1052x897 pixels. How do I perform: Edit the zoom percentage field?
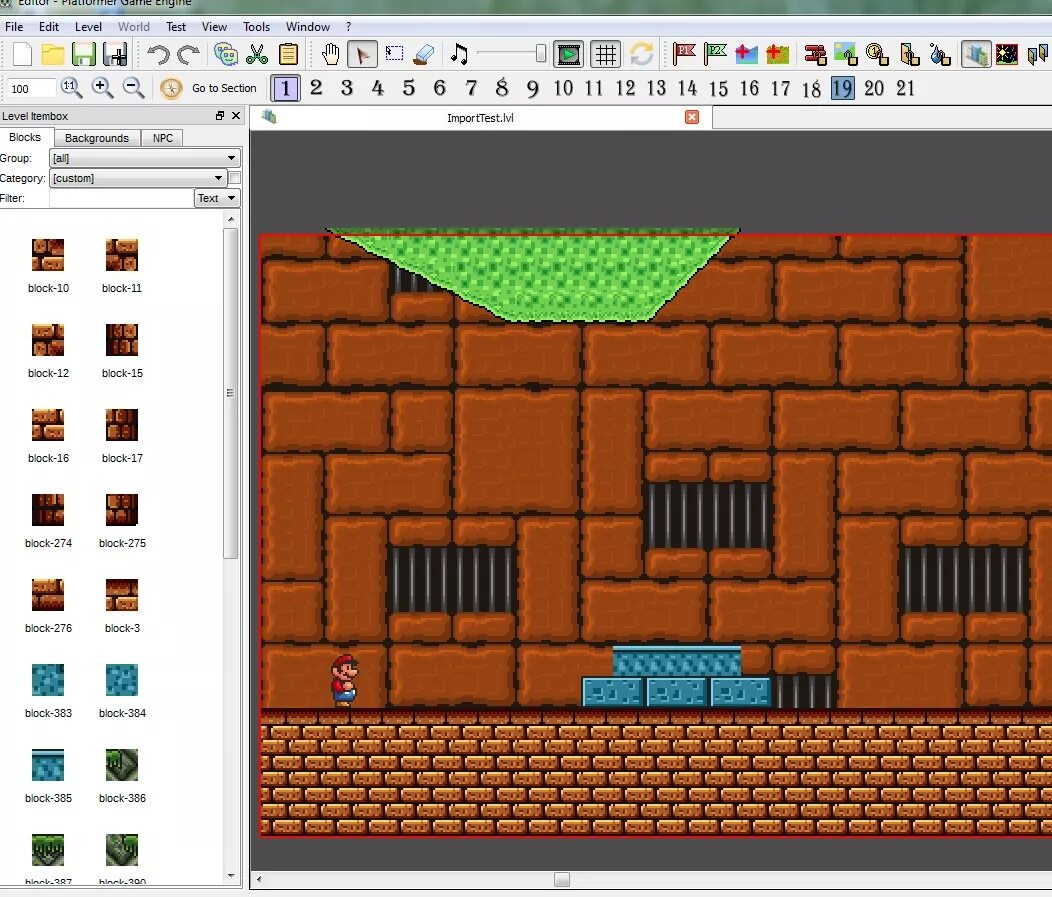point(31,89)
